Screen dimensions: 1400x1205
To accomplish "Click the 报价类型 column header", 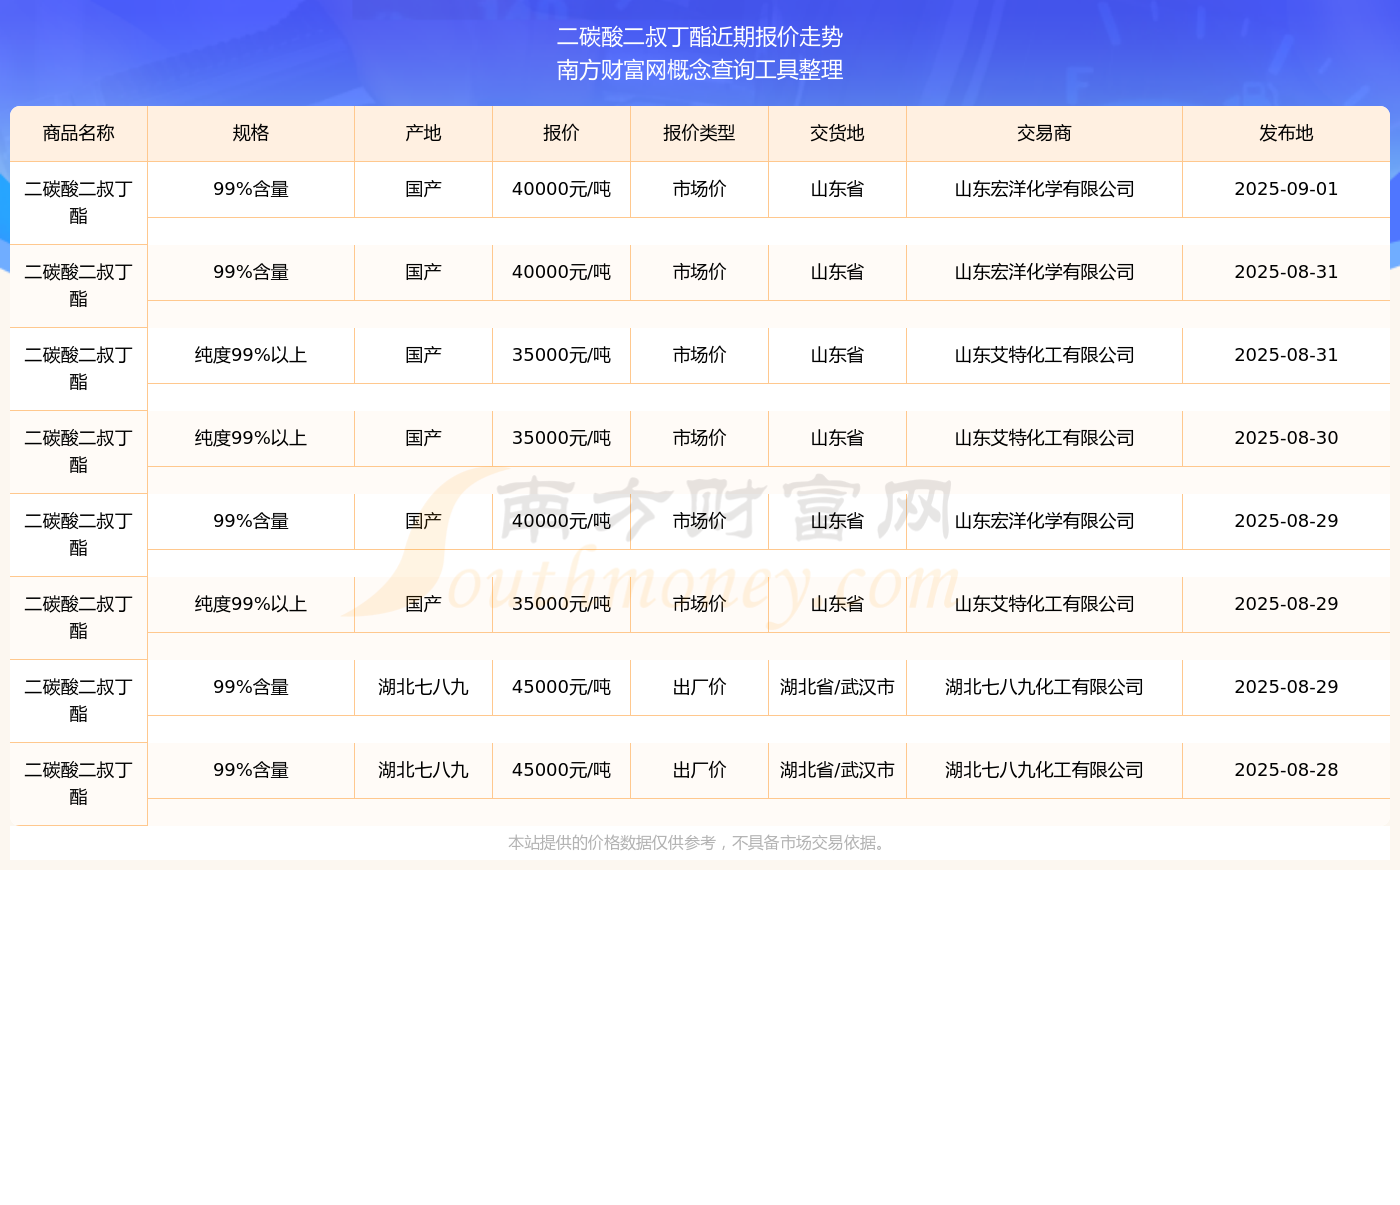I will point(700,133).
